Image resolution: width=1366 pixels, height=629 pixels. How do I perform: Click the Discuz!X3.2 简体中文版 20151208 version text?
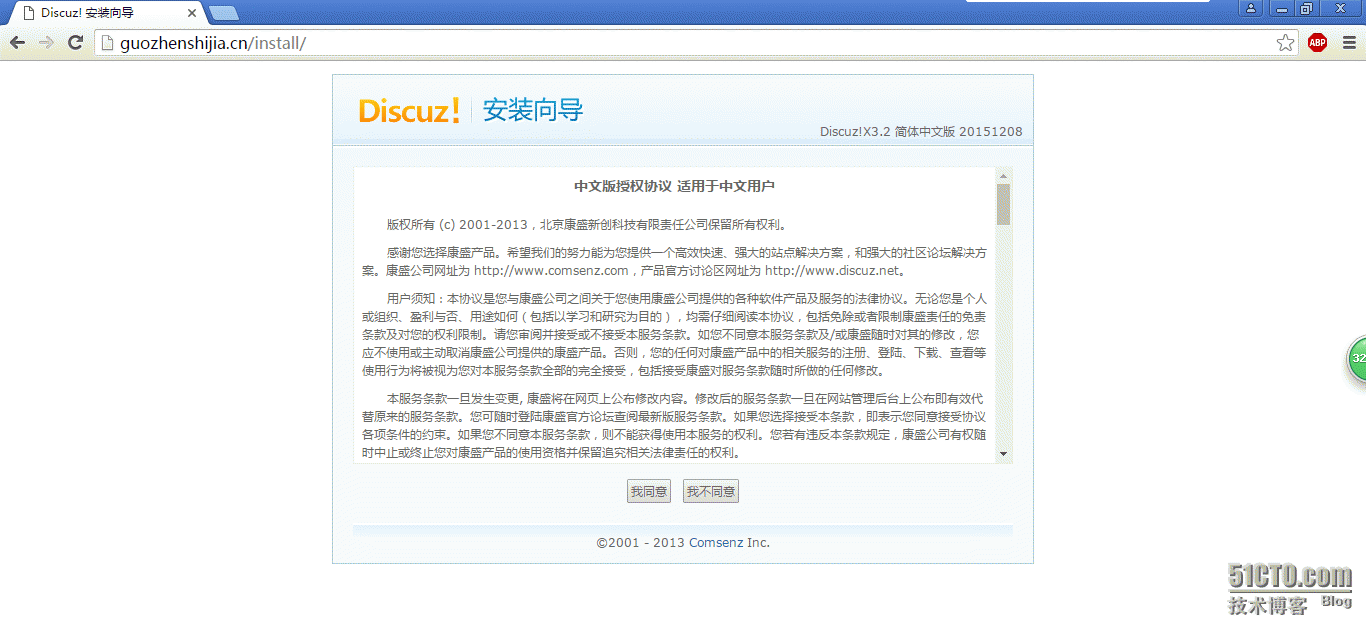[x=921, y=132]
